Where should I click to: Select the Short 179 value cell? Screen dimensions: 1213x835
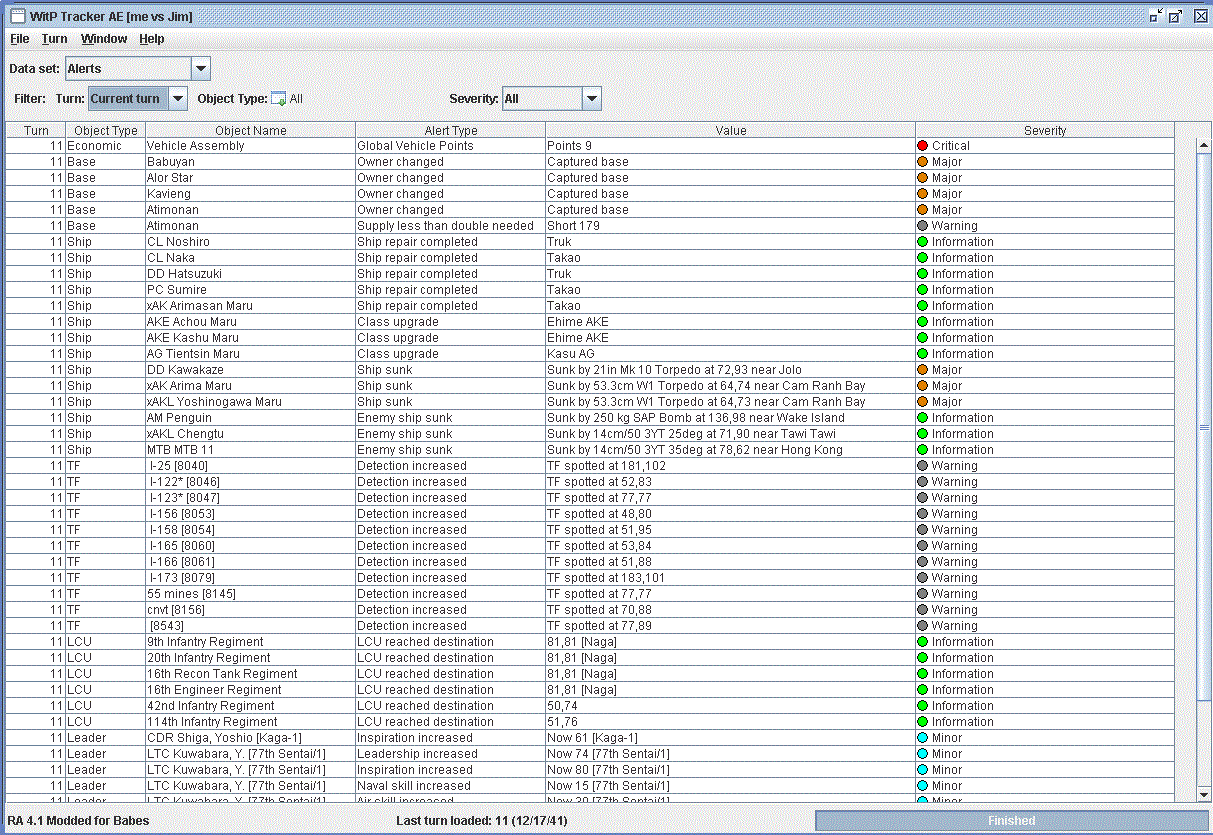(731, 226)
